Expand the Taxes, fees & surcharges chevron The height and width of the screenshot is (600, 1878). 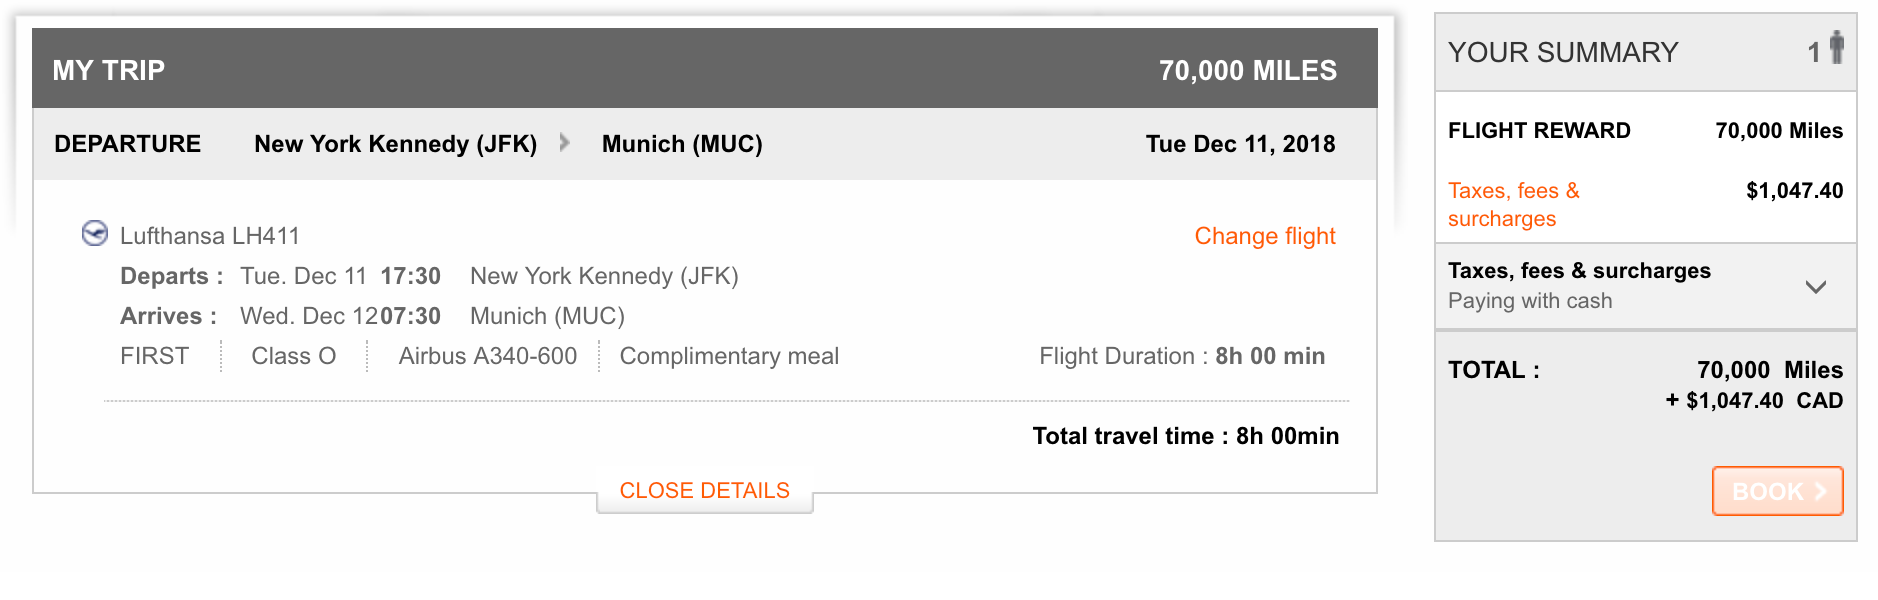1815,287
